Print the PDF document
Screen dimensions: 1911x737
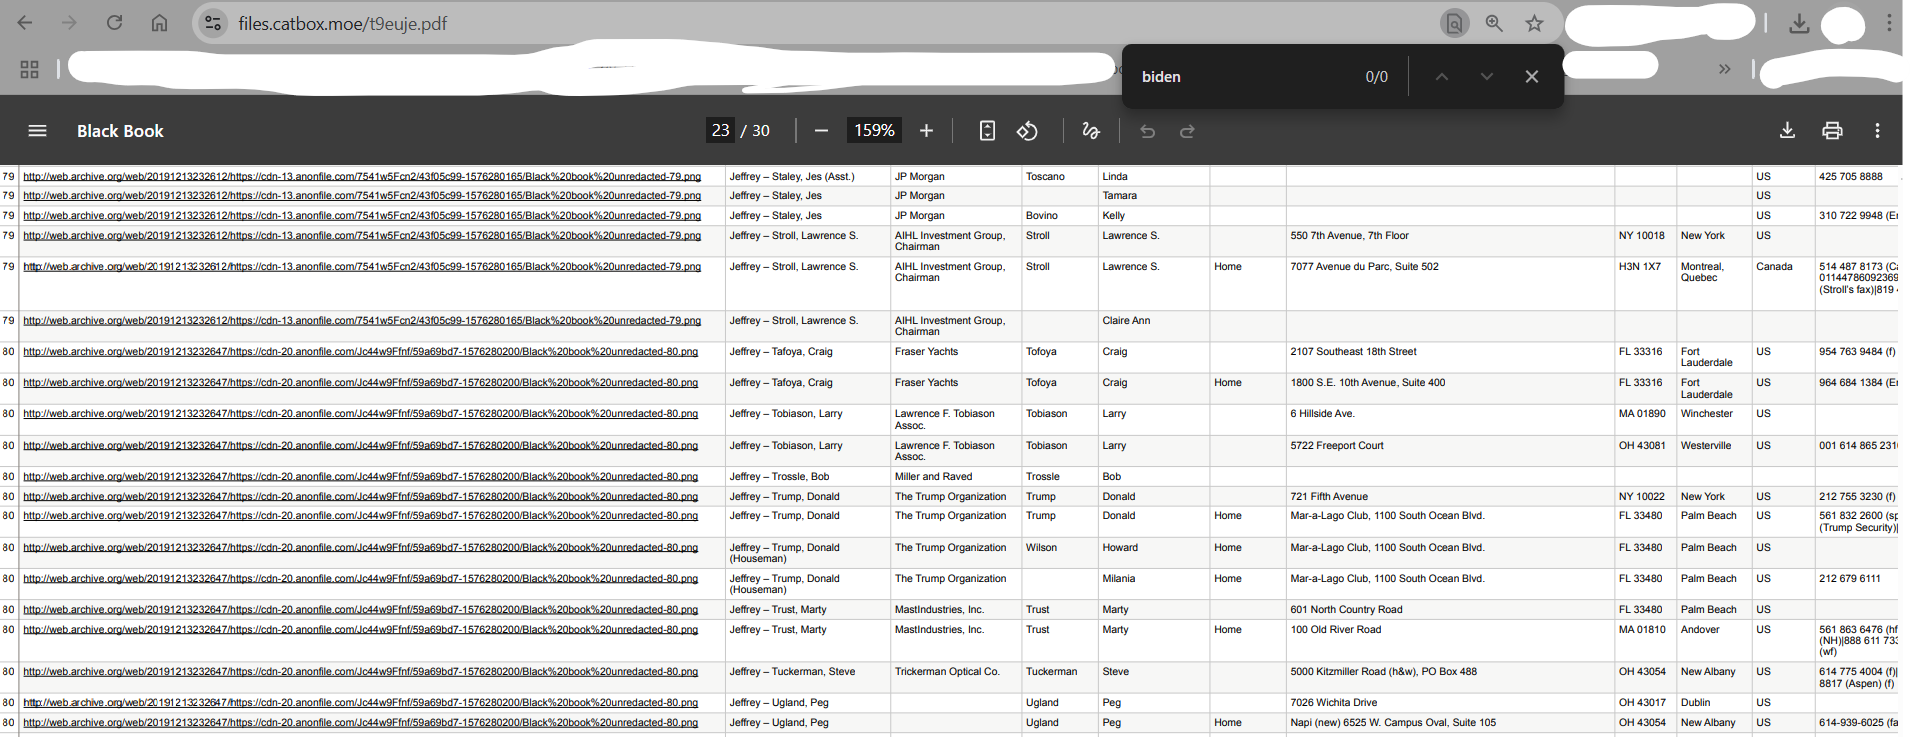(x=1832, y=131)
